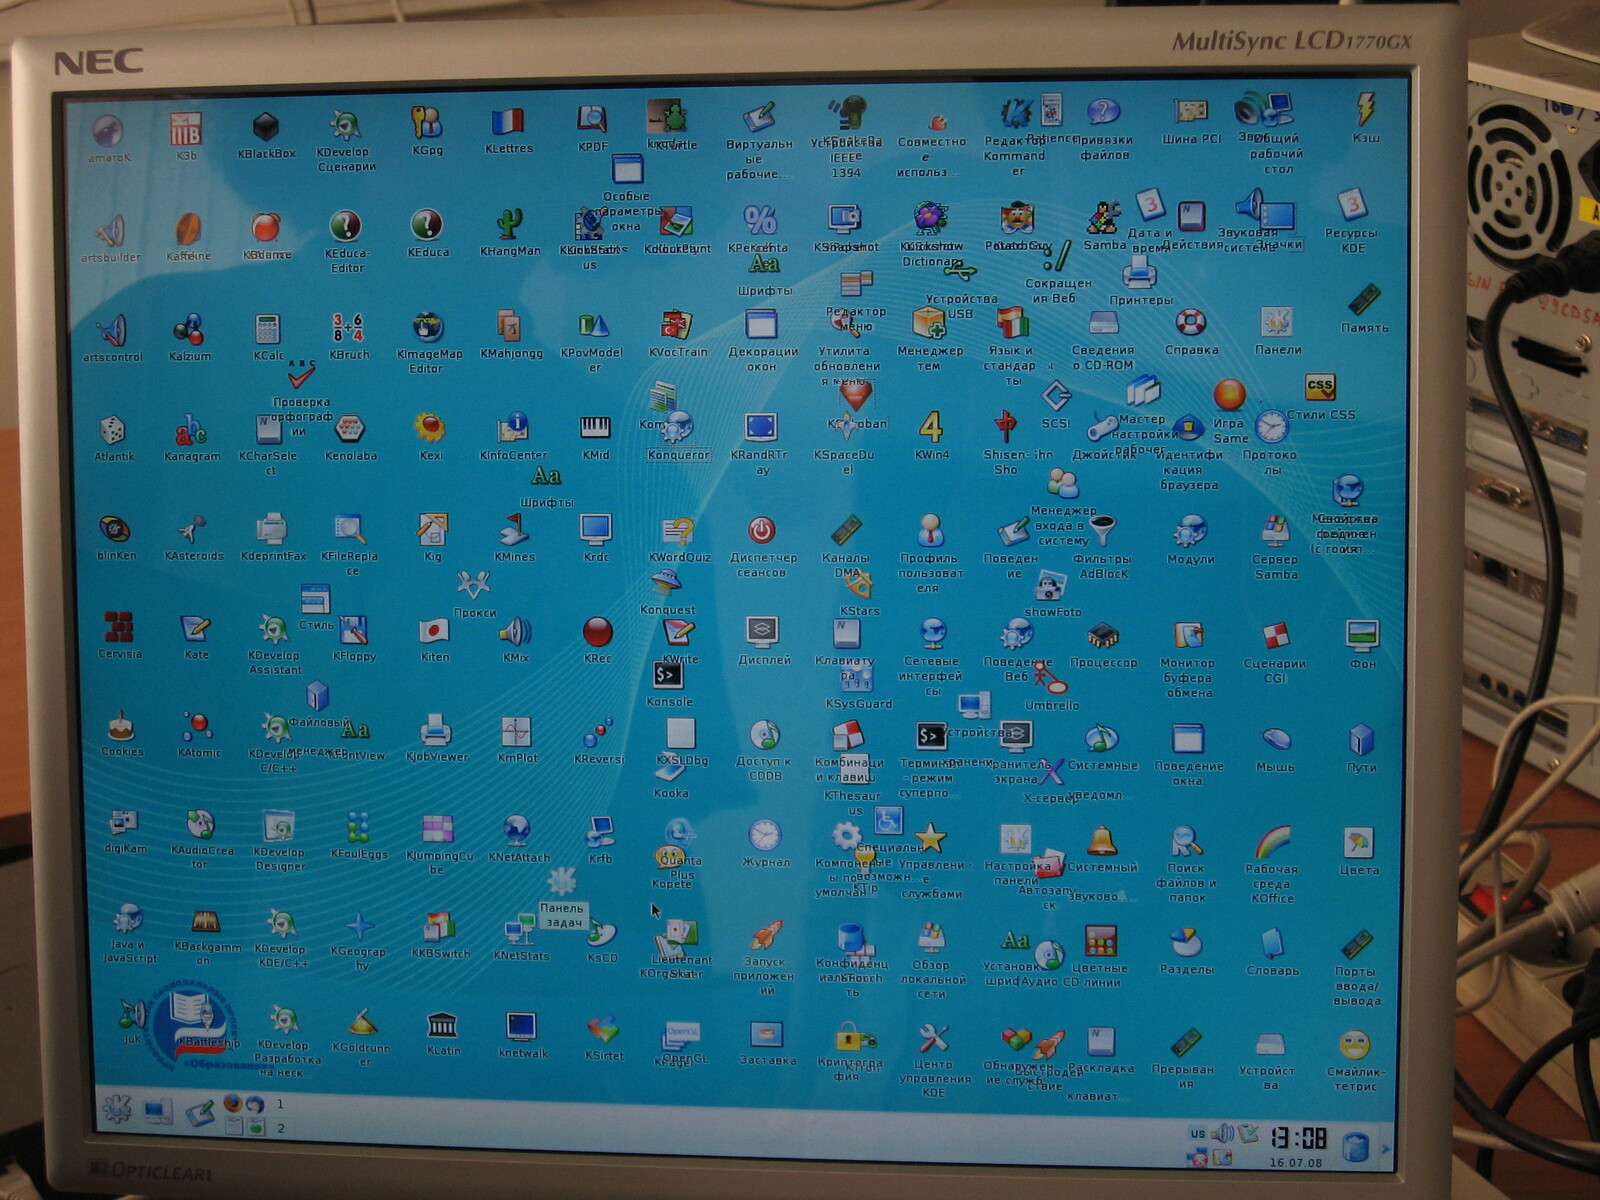Launch KLettres with the French flag

click(508, 122)
